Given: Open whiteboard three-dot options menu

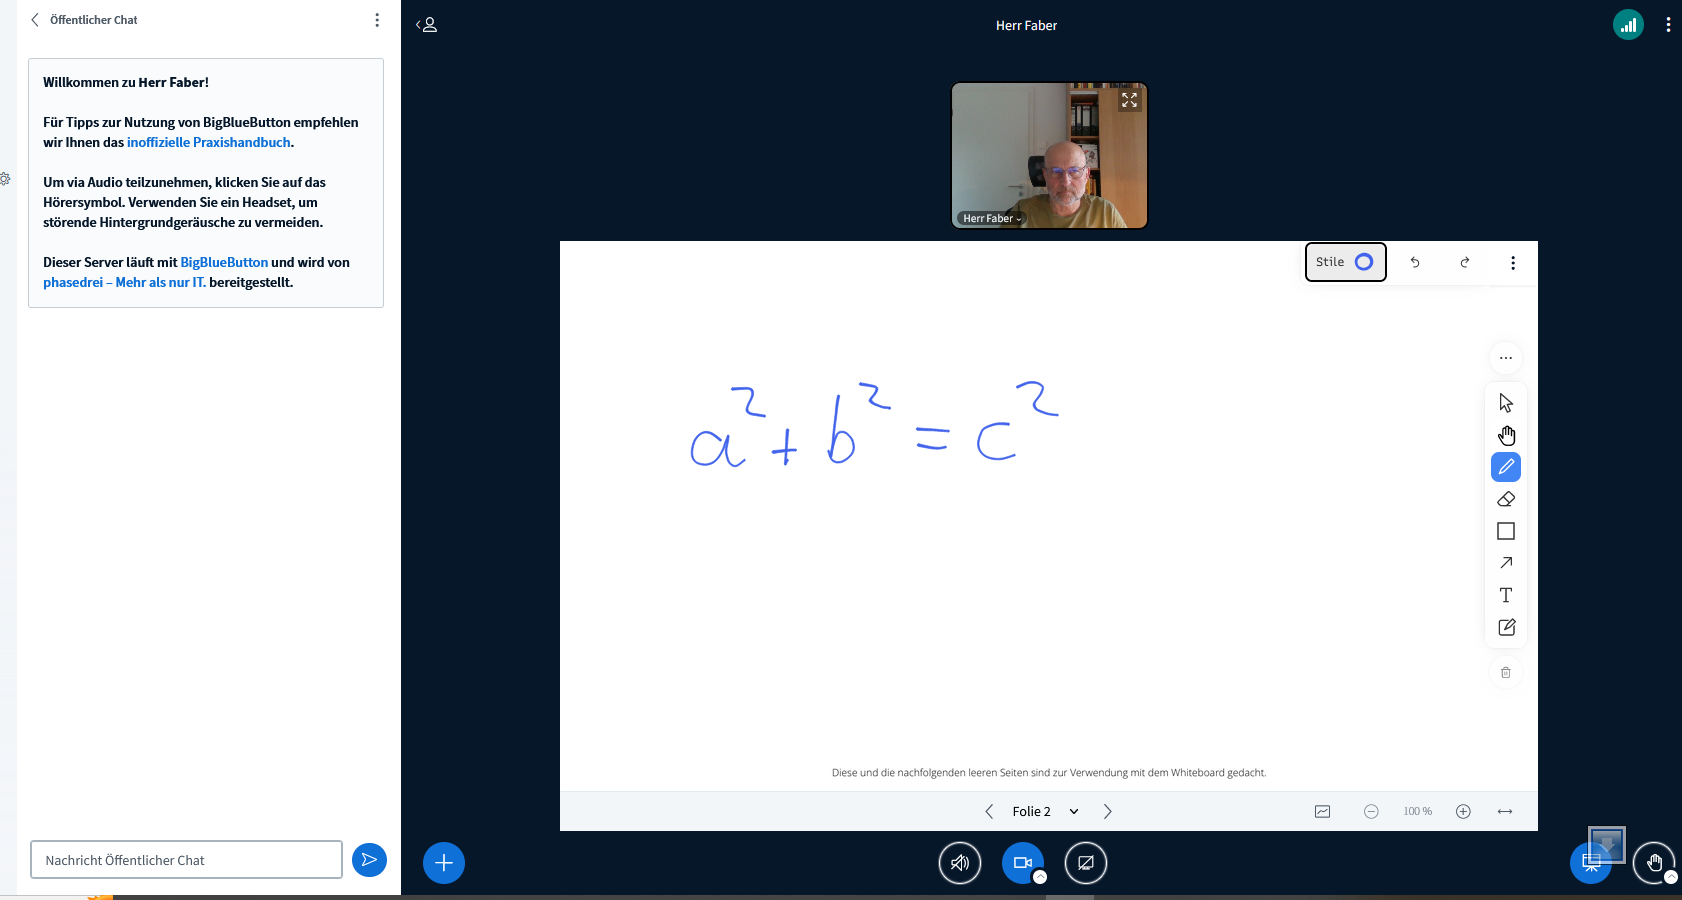Looking at the screenshot, I should [x=1512, y=262].
